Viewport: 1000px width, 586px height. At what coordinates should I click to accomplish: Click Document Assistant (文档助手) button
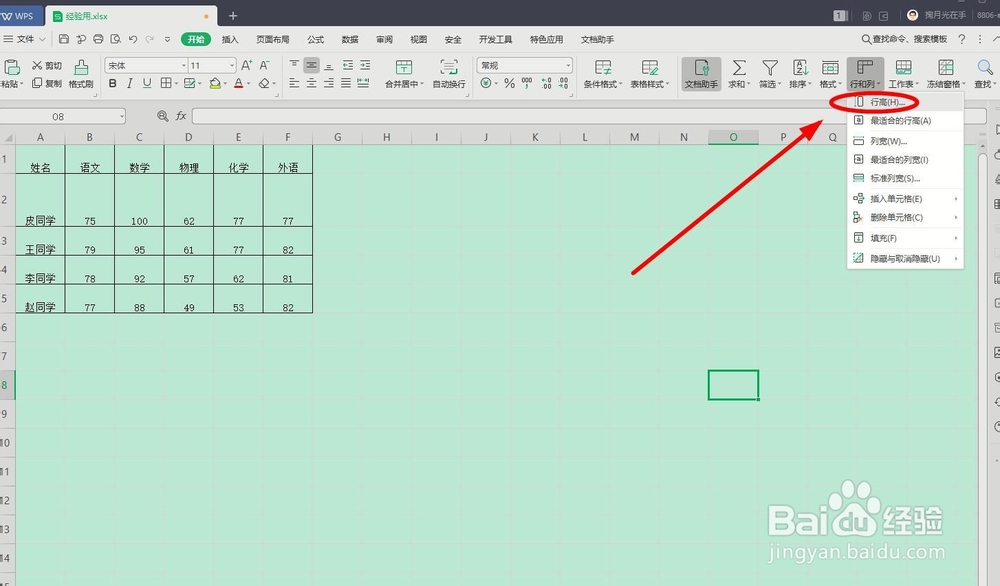(x=701, y=74)
